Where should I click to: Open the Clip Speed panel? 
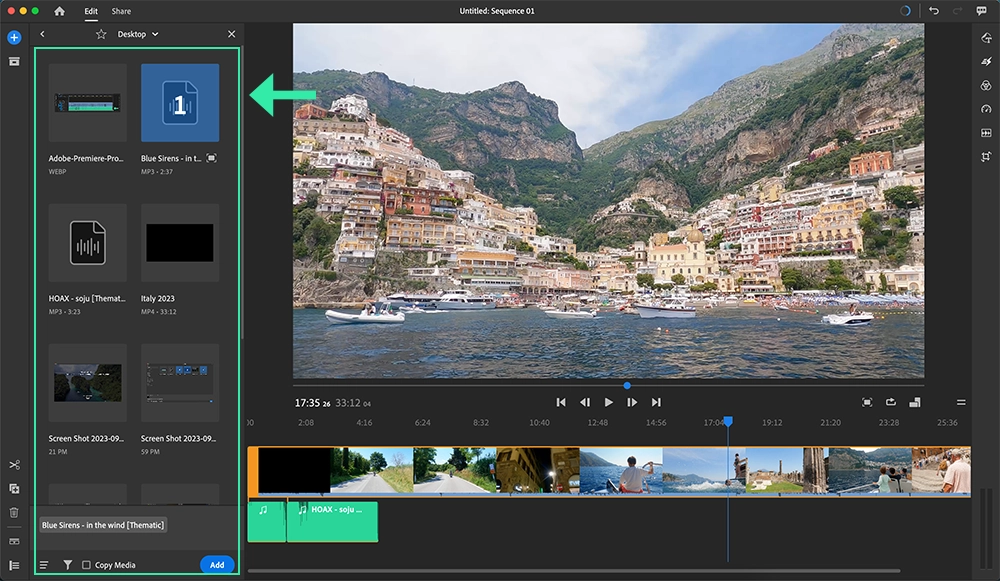click(x=985, y=108)
